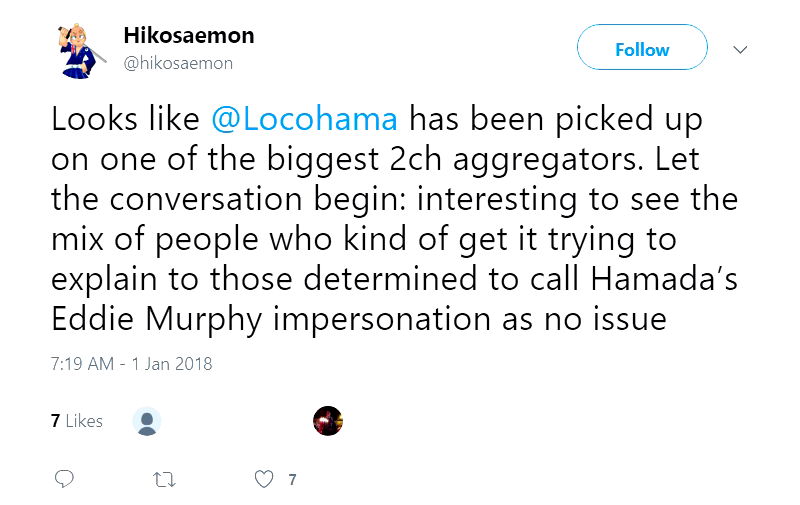Visit the @hikosaemon handle link

[x=178, y=63]
